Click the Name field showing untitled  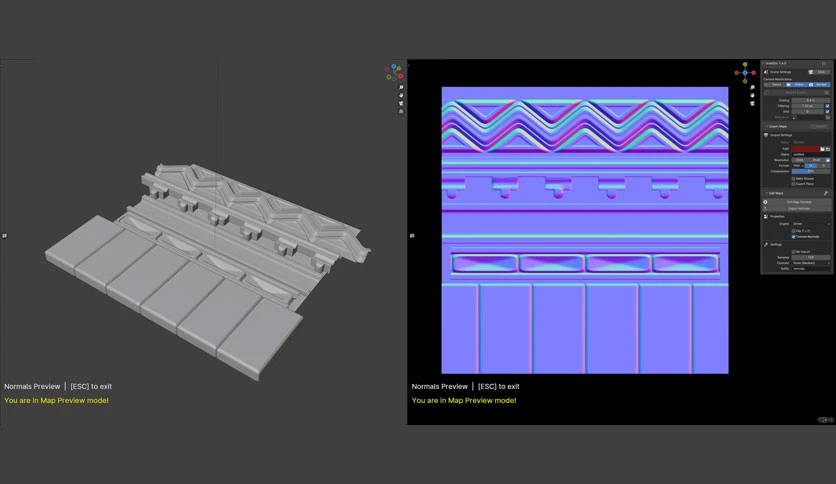(811, 155)
